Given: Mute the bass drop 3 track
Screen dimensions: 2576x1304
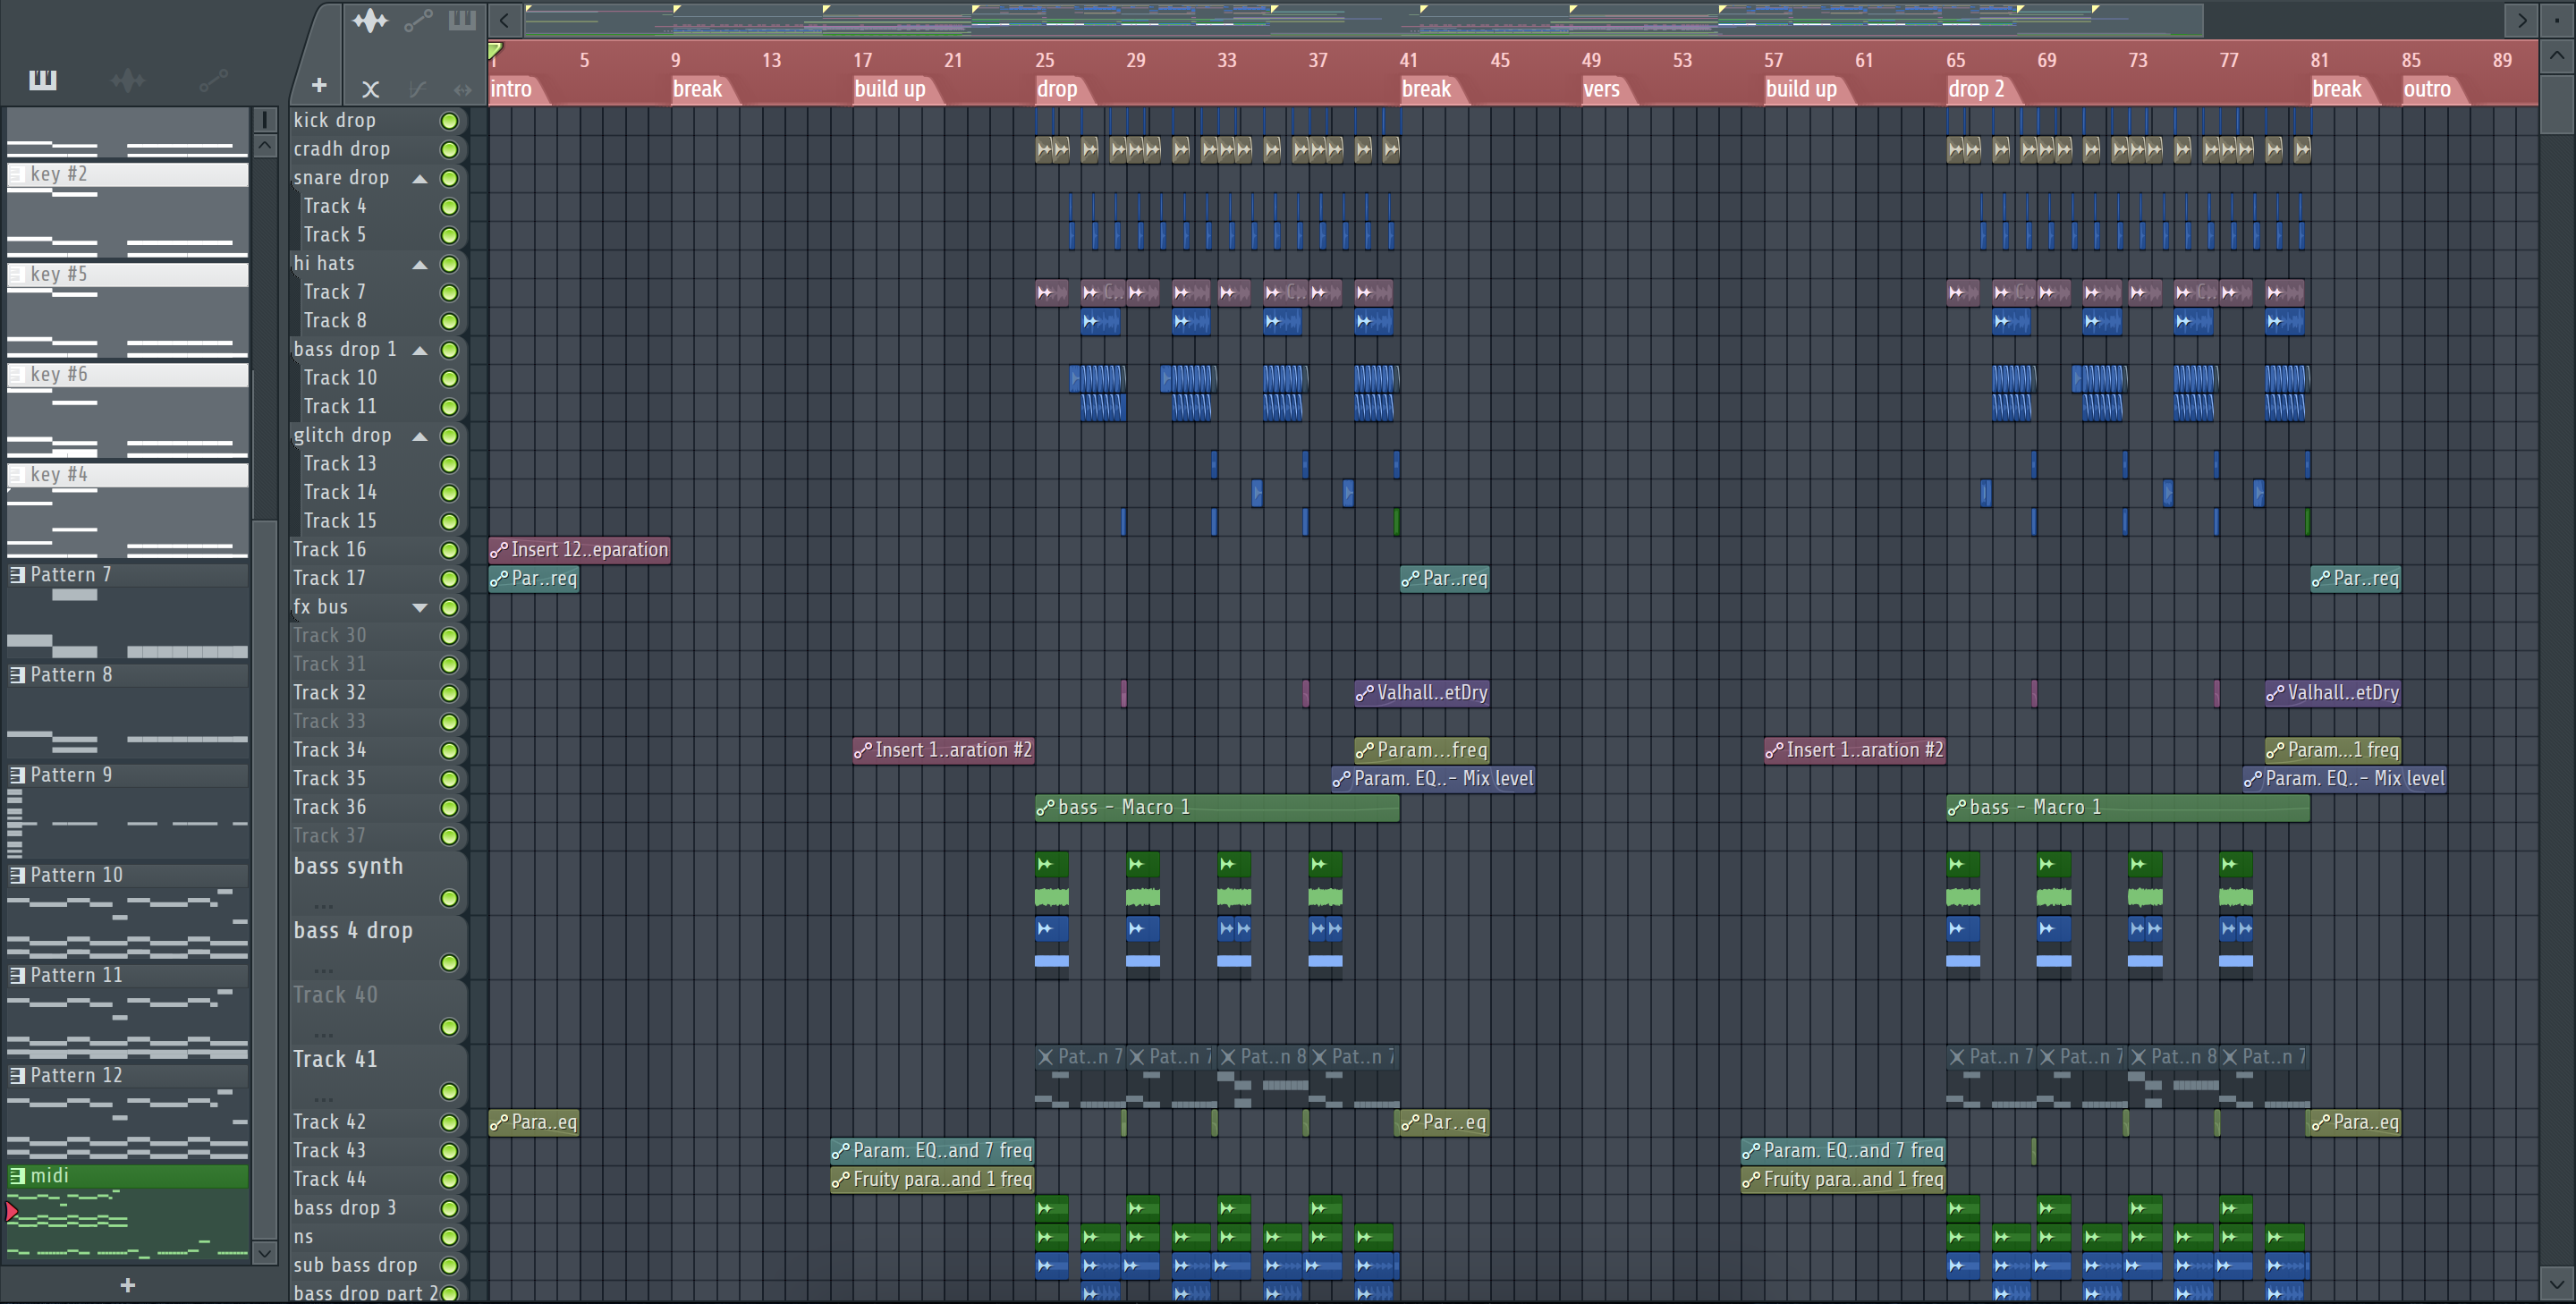Looking at the screenshot, I should click(449, 1209).
